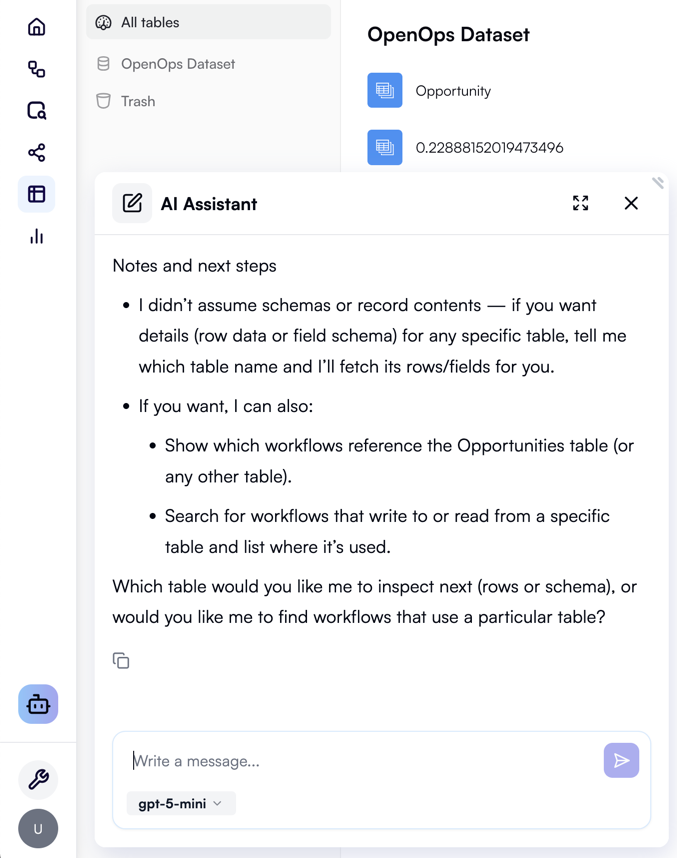Open the workflows icon in the sidebar

36,69
